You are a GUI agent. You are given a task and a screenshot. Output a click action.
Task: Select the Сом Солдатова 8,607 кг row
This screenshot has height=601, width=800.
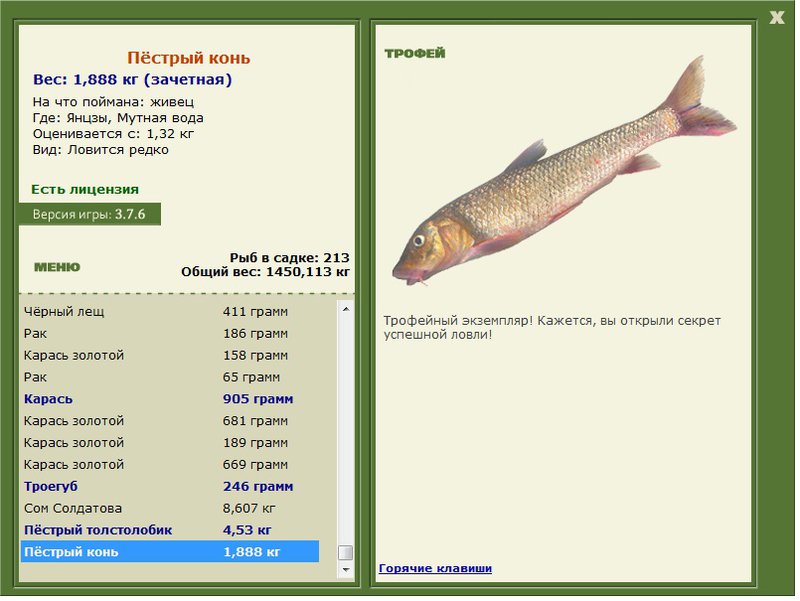click(170, 509)
